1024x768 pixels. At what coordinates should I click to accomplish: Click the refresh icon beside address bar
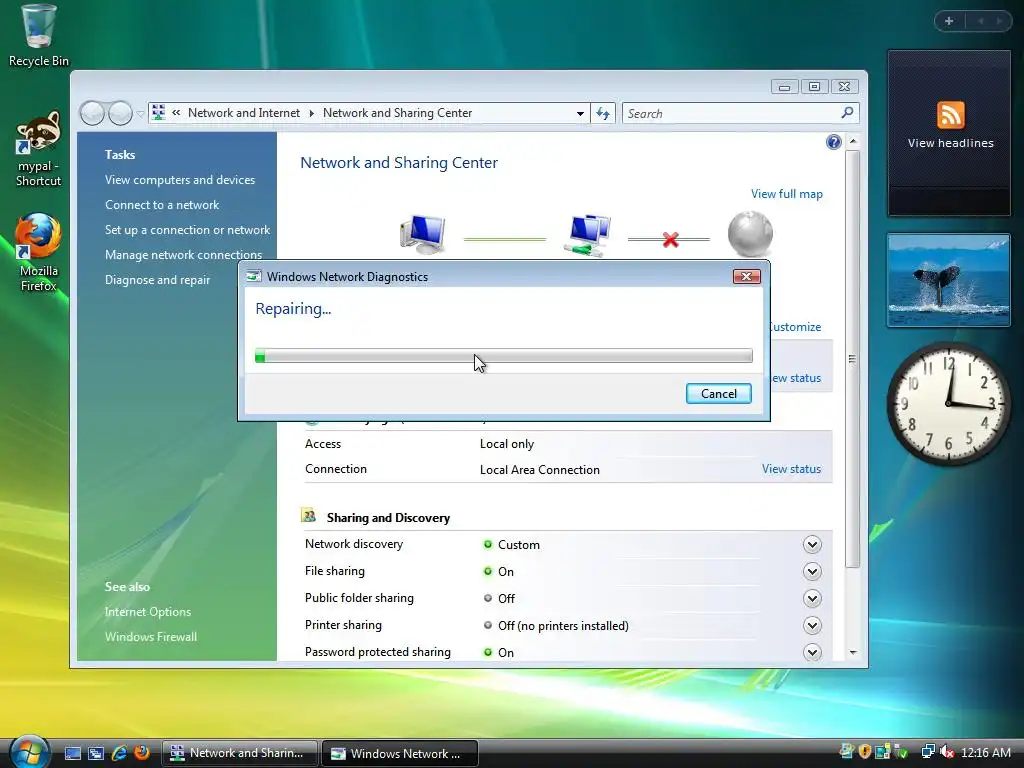point(603,114)
